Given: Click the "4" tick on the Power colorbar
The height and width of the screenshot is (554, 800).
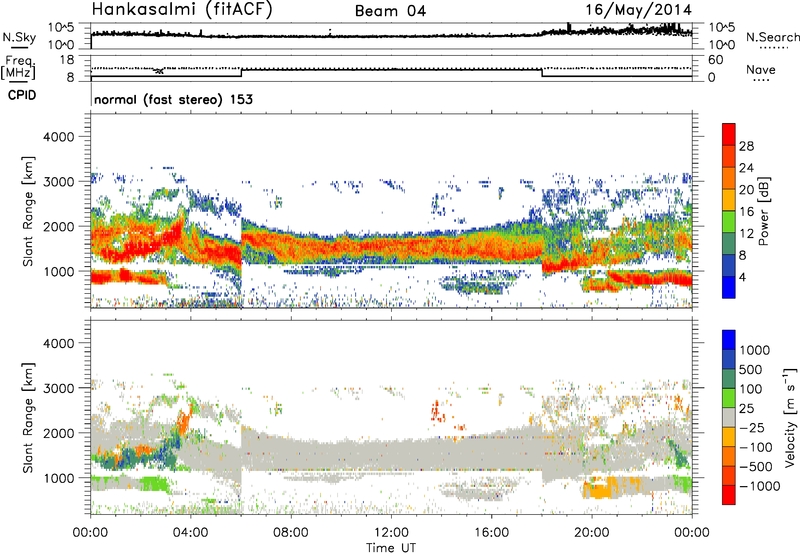Looking at the screenshot, I should pos(742,277).
